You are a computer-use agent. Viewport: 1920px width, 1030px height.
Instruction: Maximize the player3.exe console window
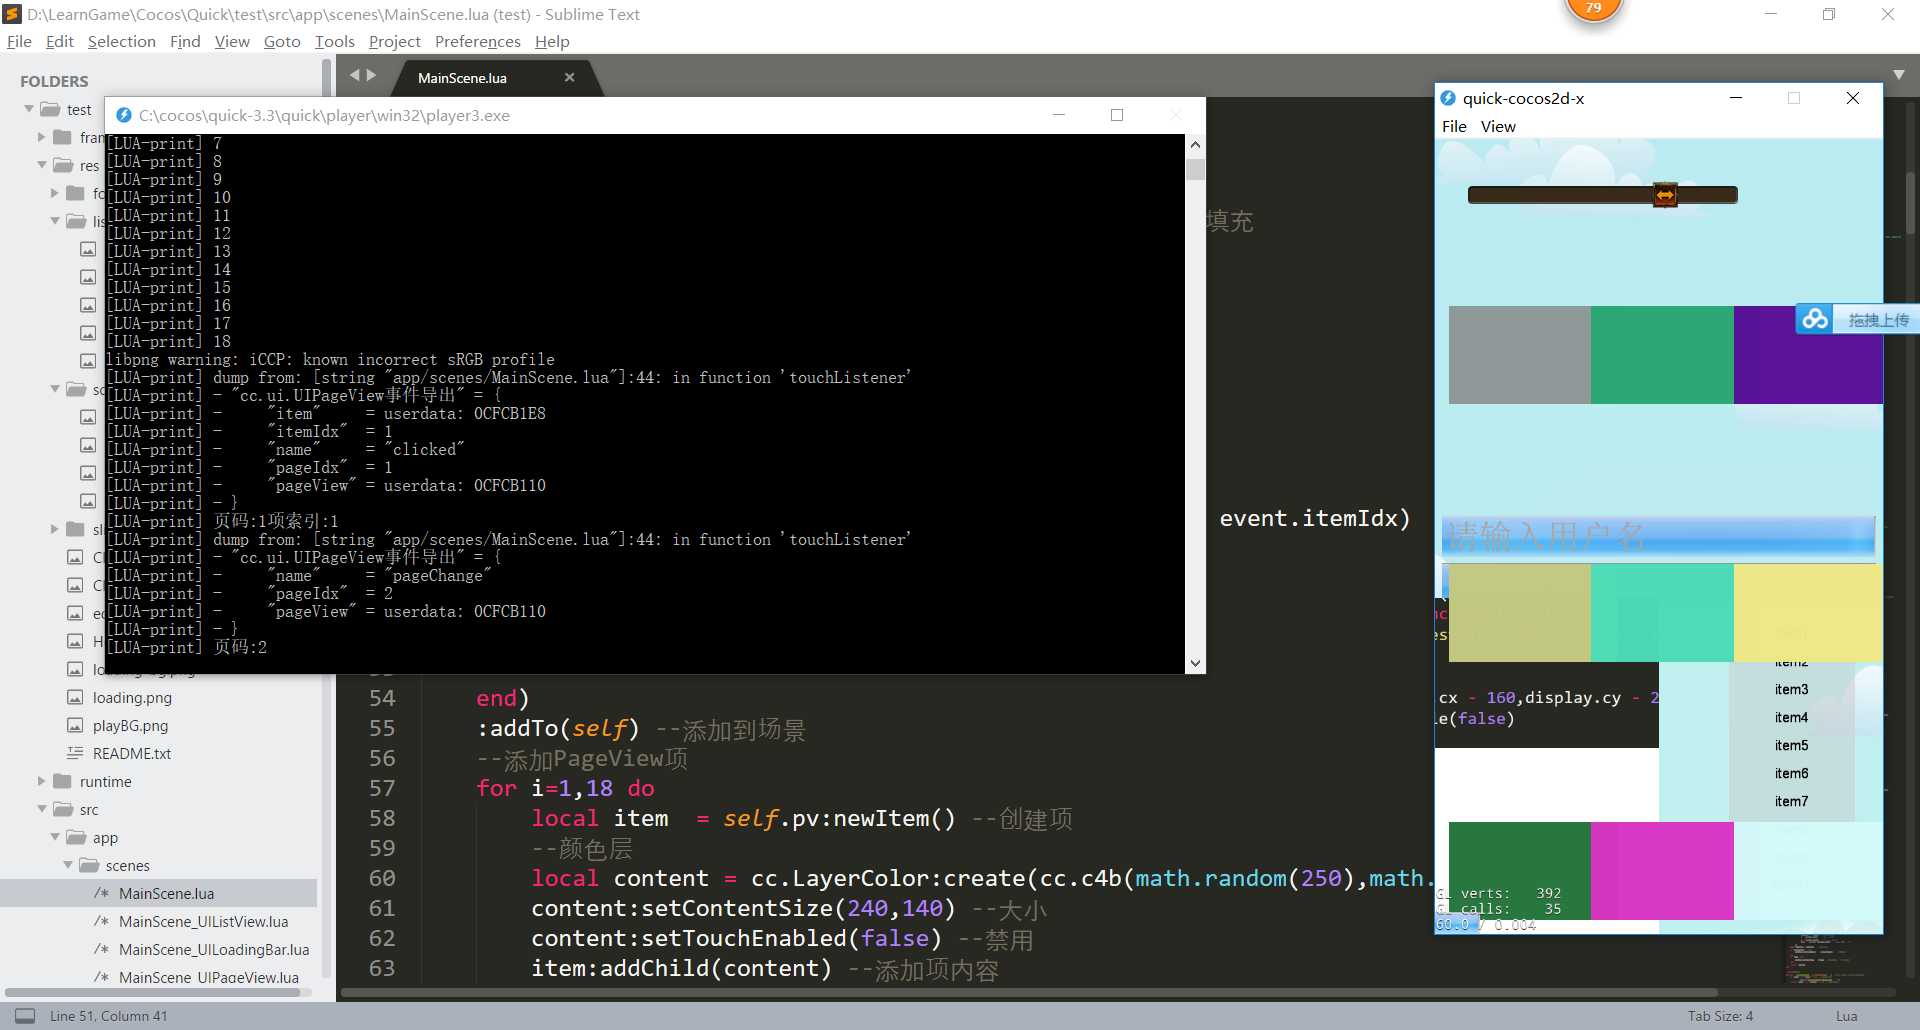pyautogui.click(x=1117, y=115)
